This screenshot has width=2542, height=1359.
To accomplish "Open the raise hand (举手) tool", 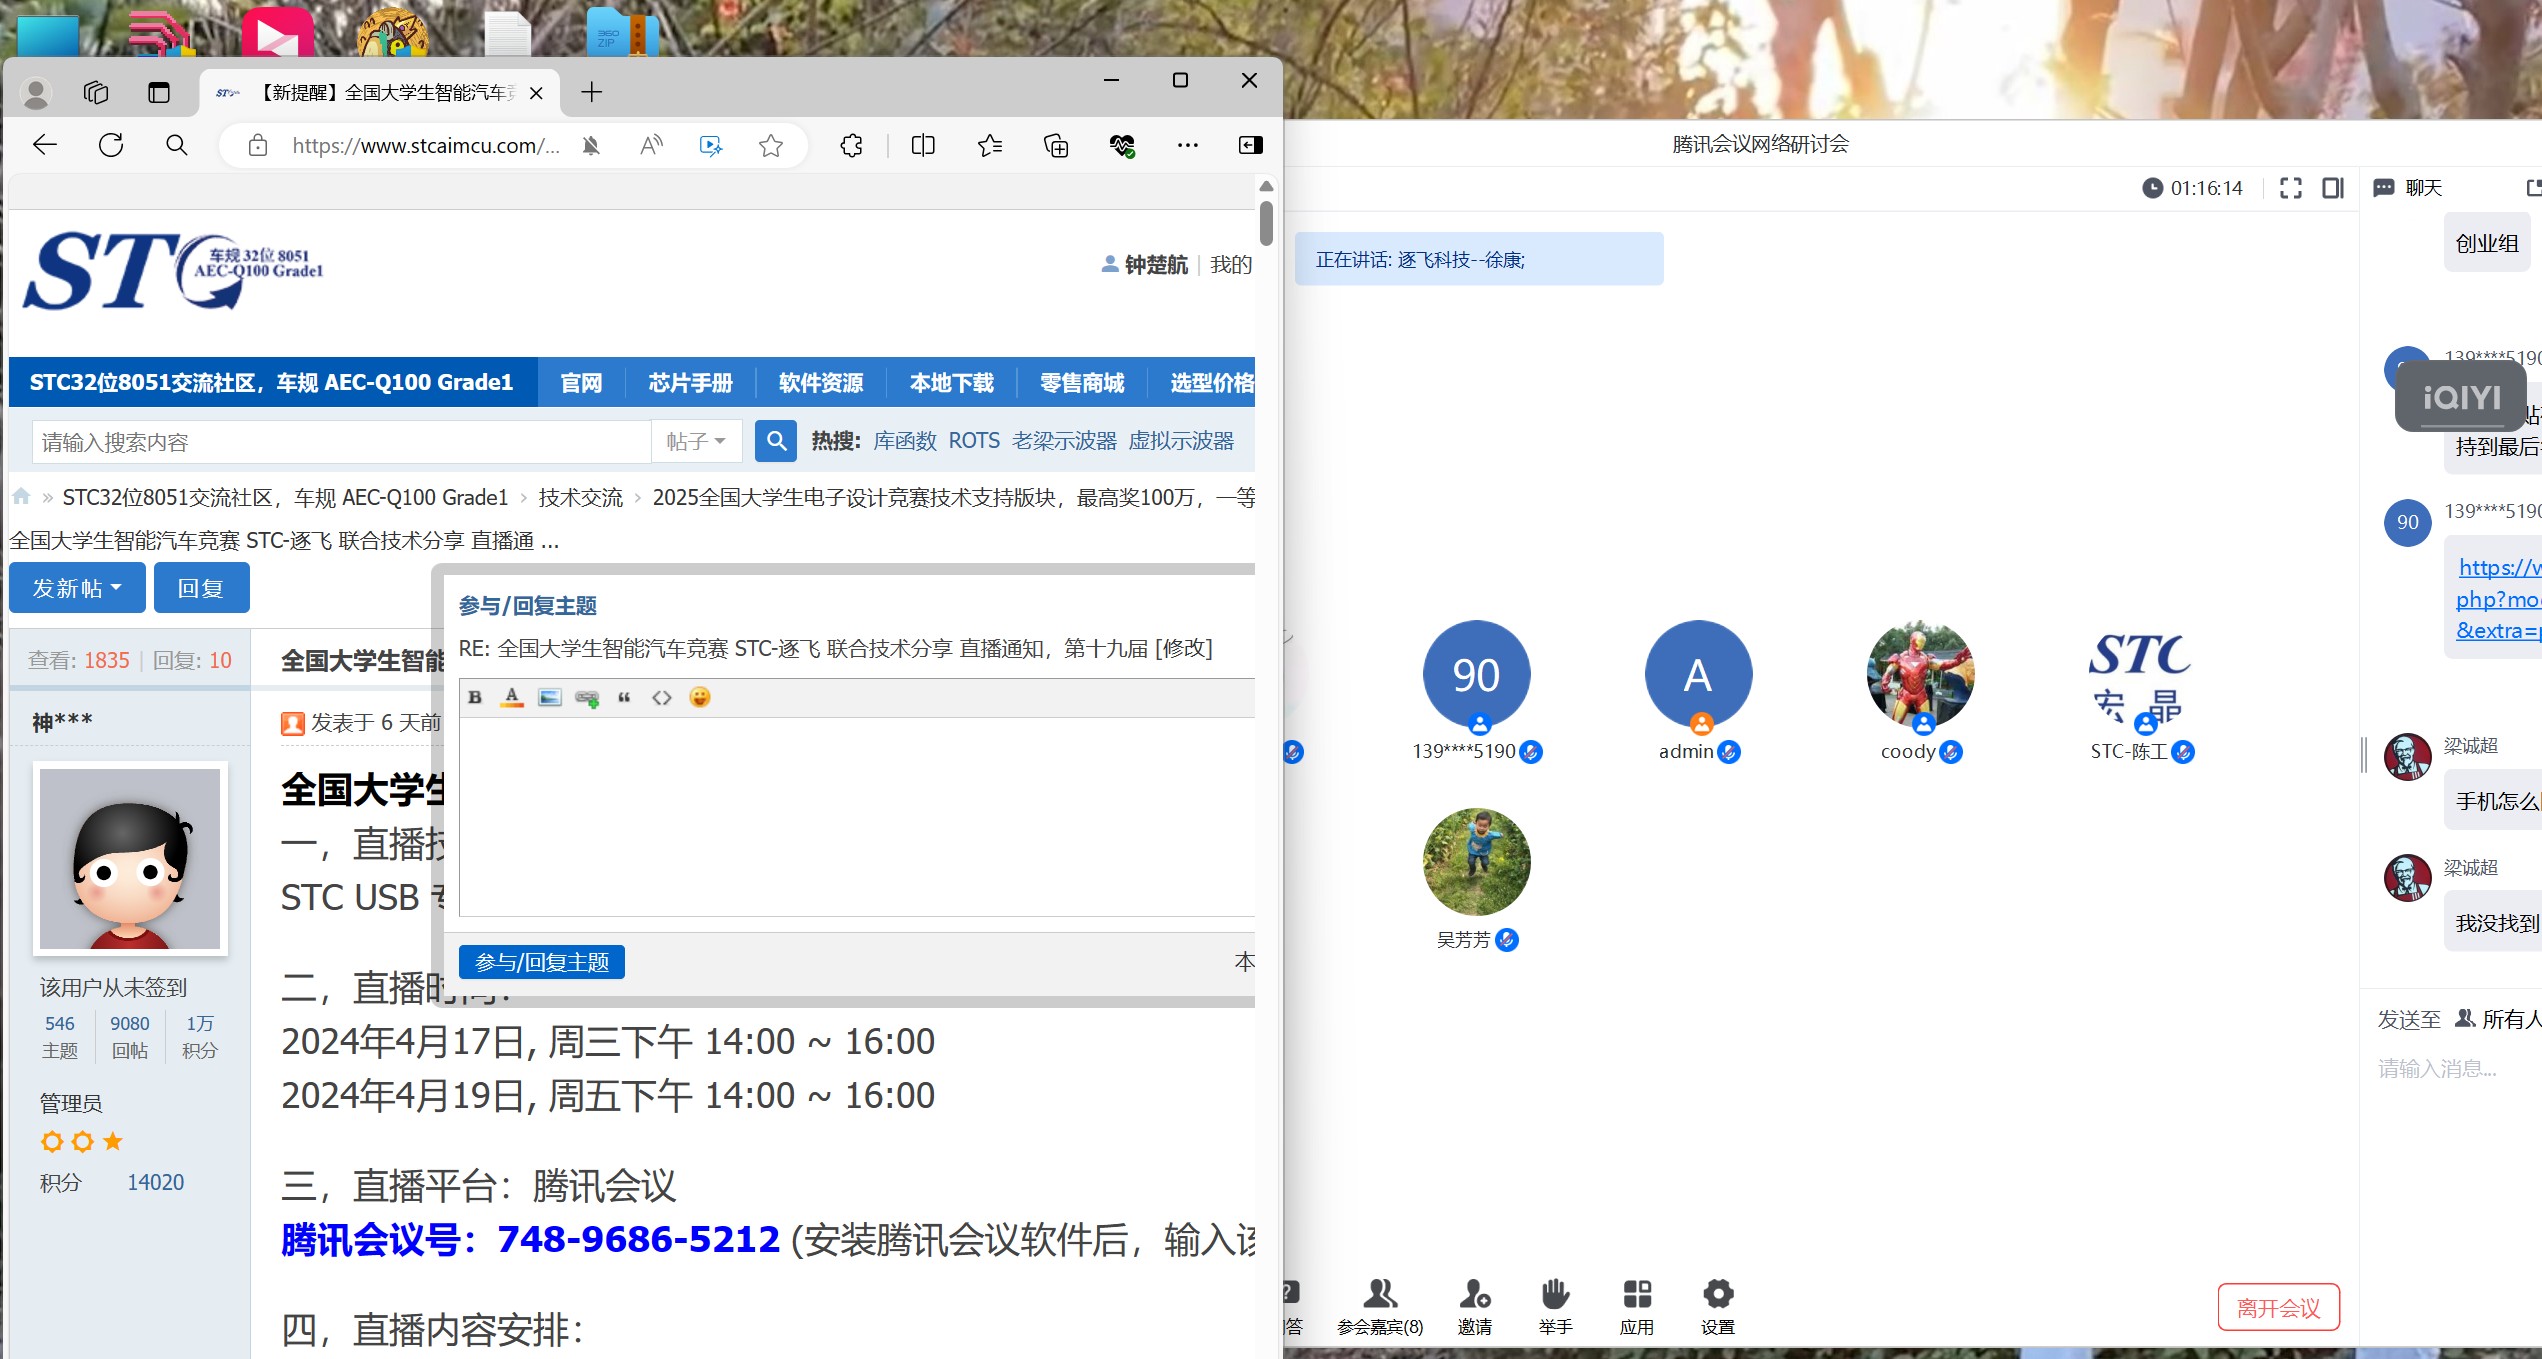I will (x=1555, y=1306).
